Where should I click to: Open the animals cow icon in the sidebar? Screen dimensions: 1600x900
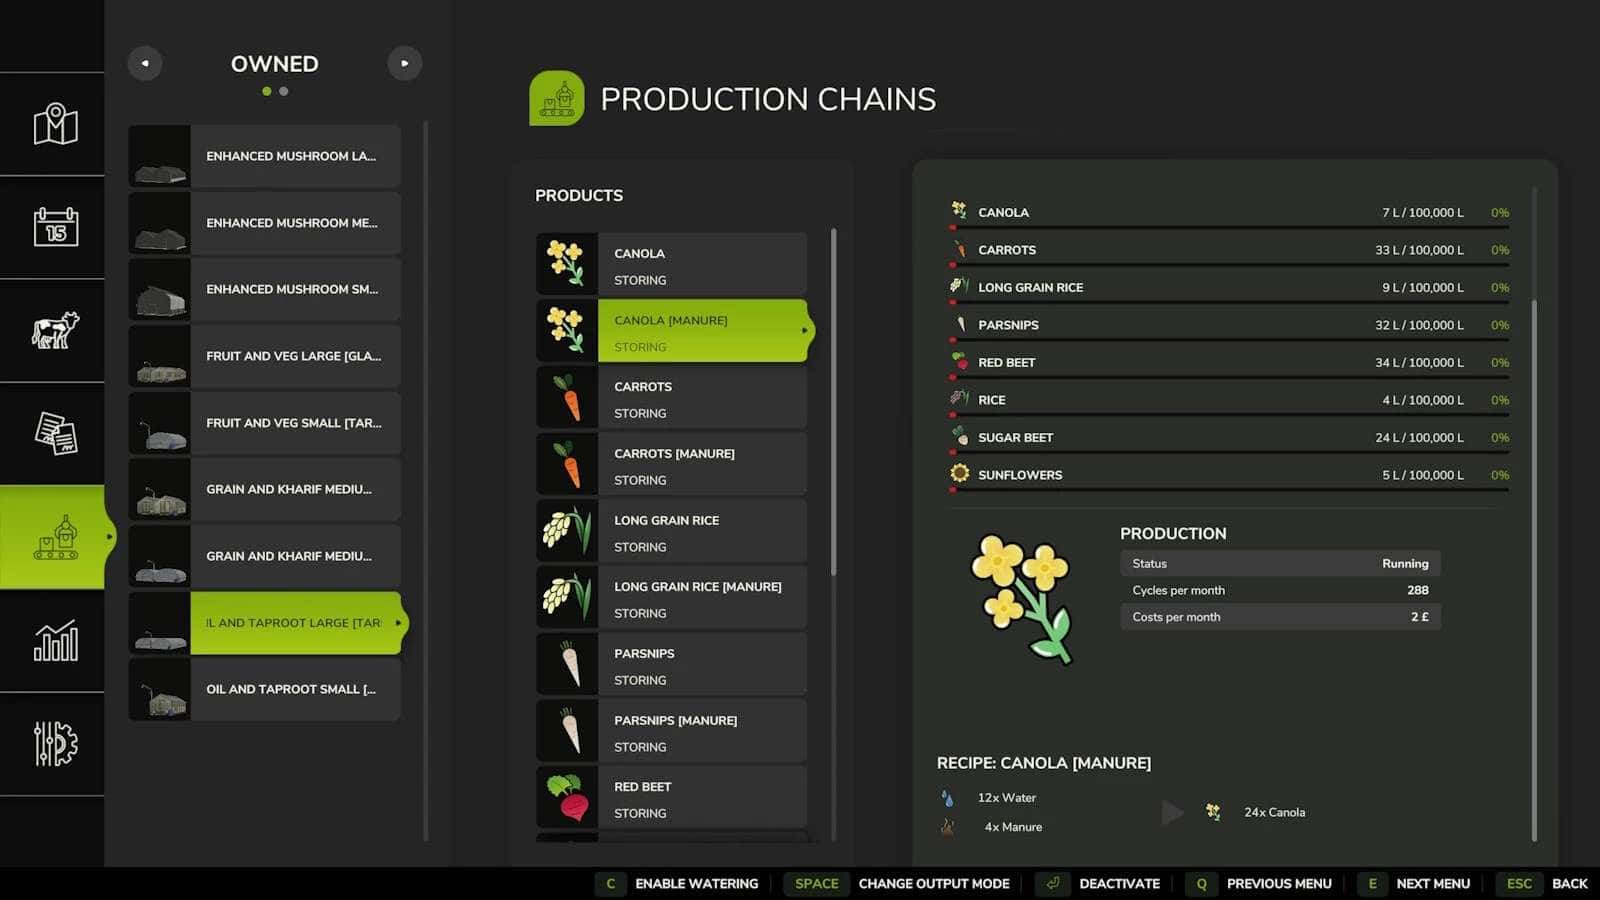(x=55, y=330)
